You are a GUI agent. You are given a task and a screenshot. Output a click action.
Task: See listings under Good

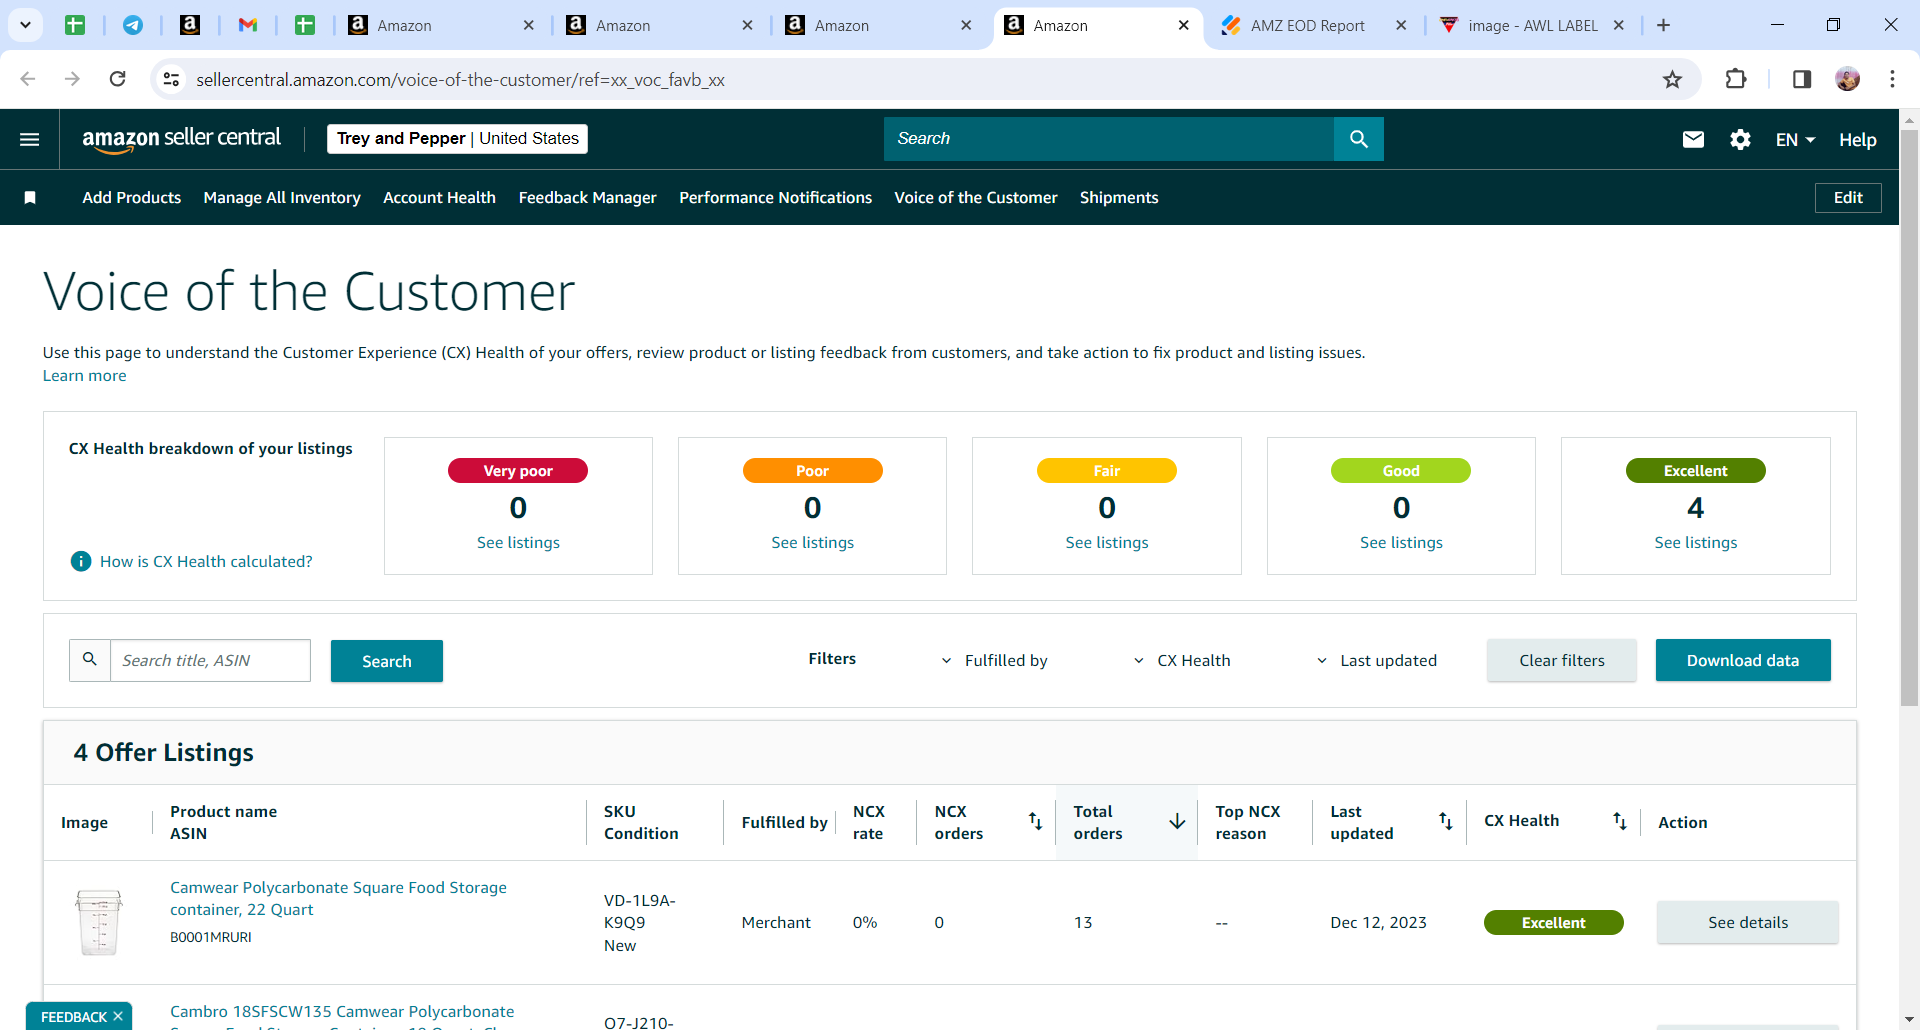[x=1401, y=542]
